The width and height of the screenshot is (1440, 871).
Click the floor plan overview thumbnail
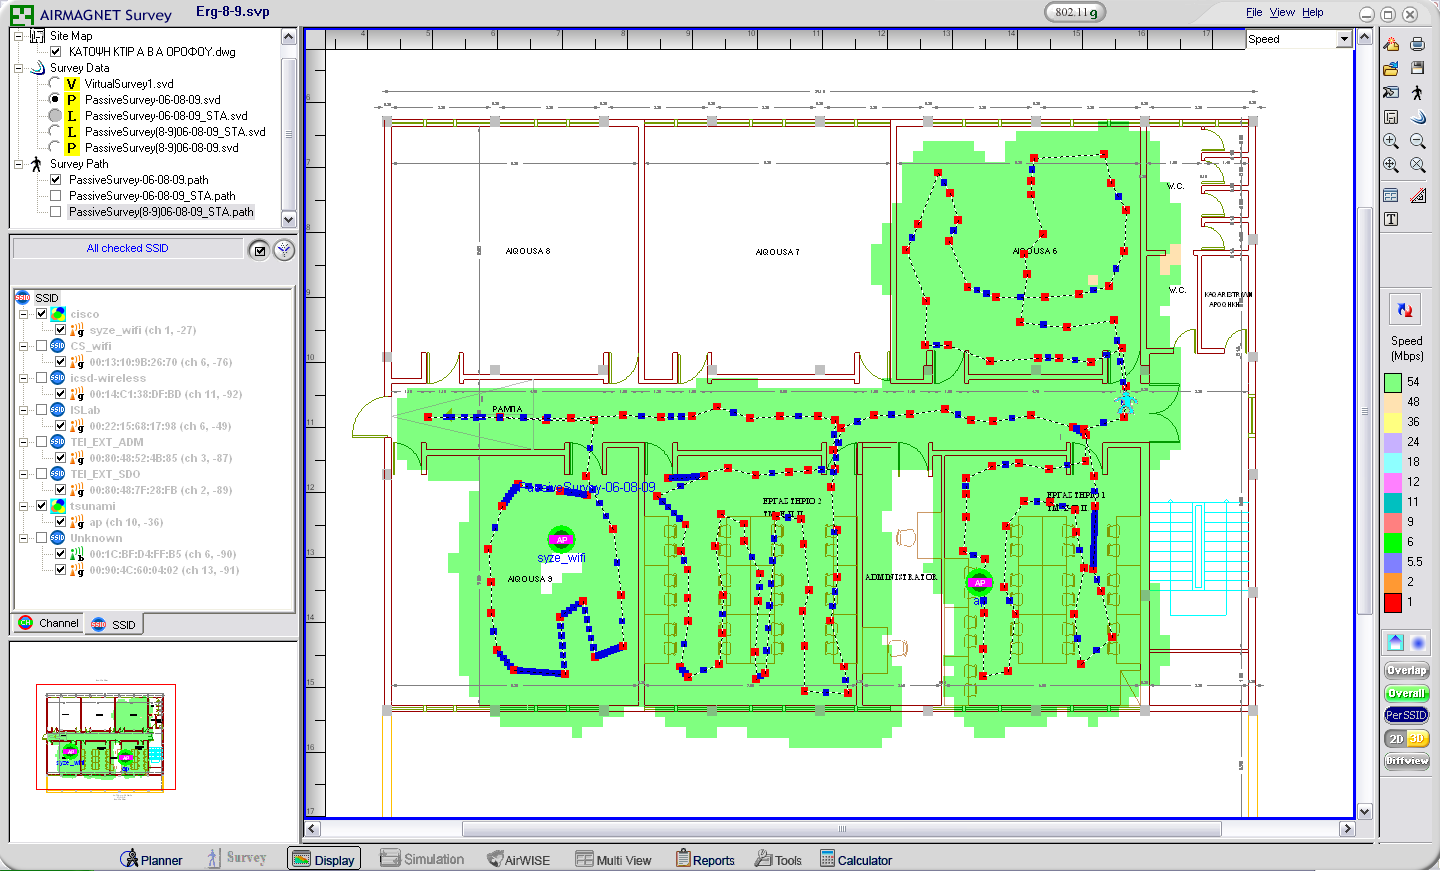click(106, 737)
